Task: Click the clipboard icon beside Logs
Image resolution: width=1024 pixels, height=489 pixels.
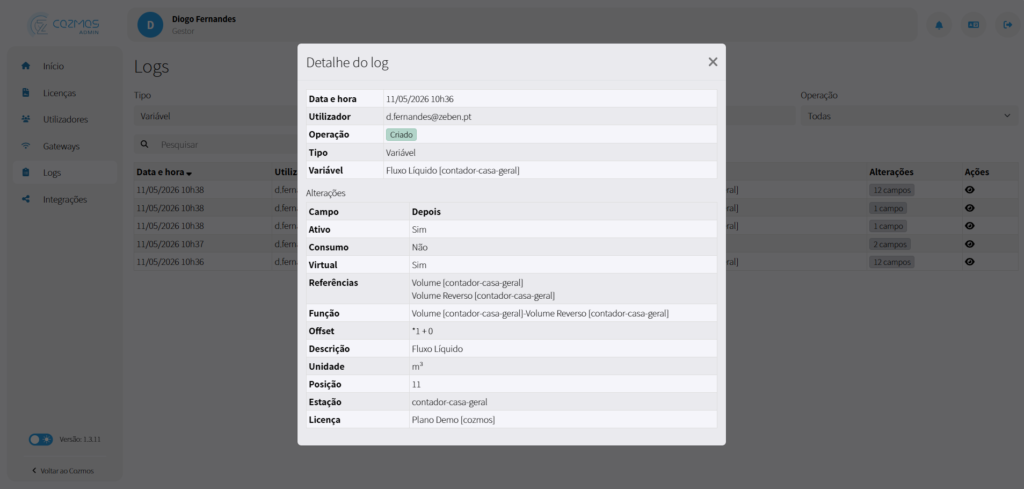Action: [x=26, y=173]
